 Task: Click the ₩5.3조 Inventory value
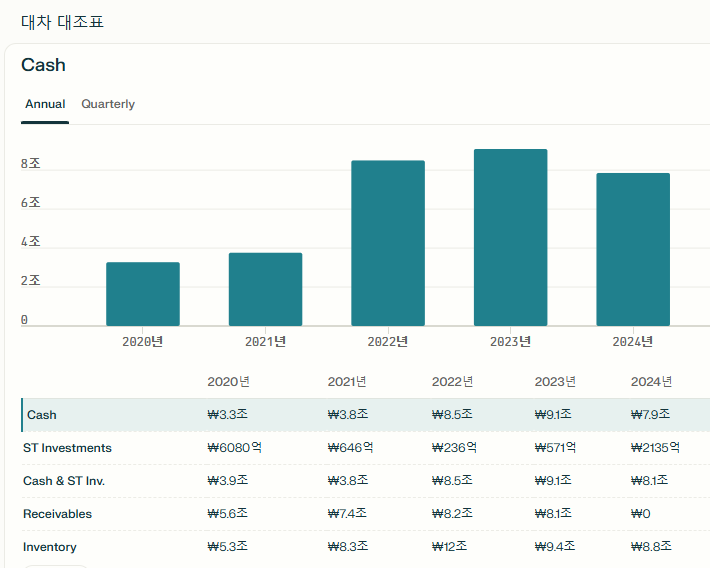point(228,547)
